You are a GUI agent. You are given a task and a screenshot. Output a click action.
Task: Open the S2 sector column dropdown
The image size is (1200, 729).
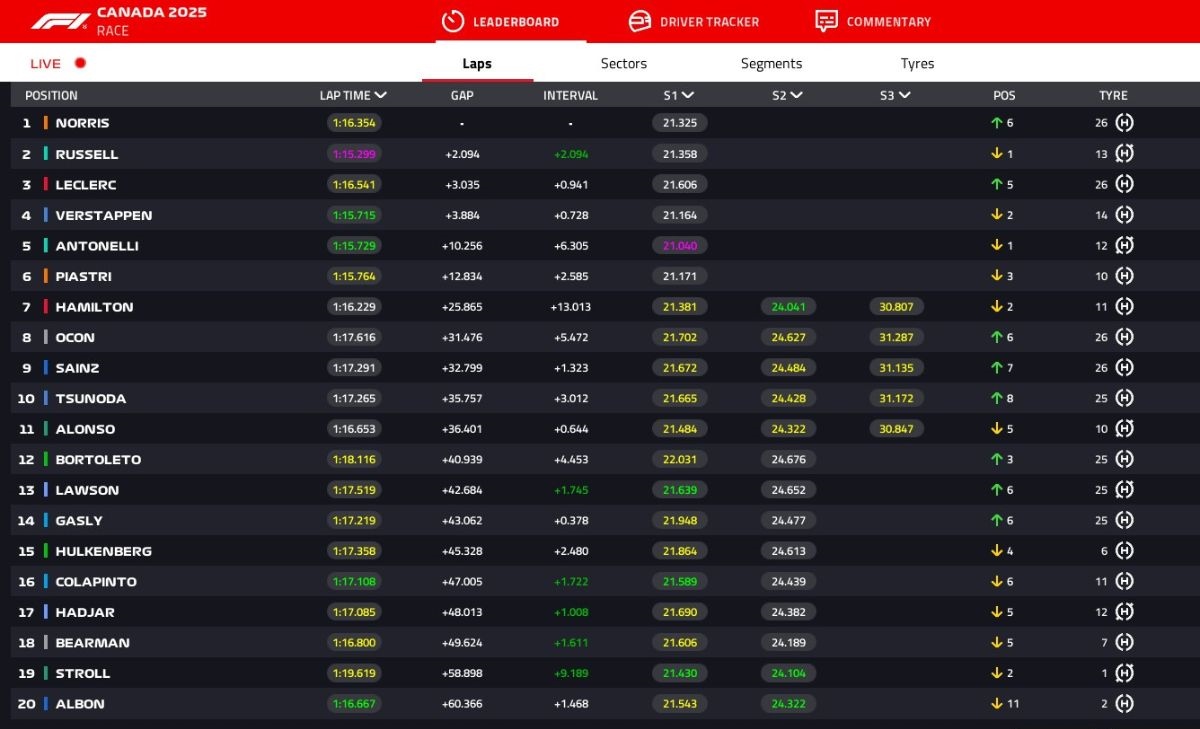point(796,96)
